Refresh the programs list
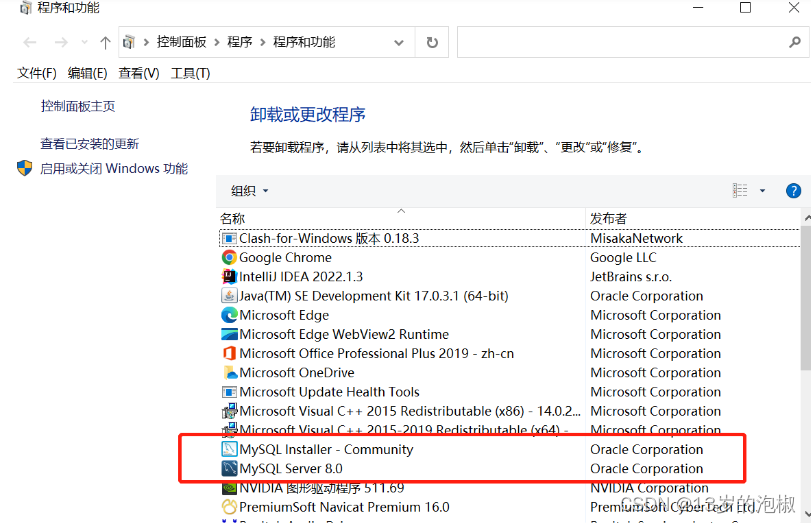 (432, 42)
